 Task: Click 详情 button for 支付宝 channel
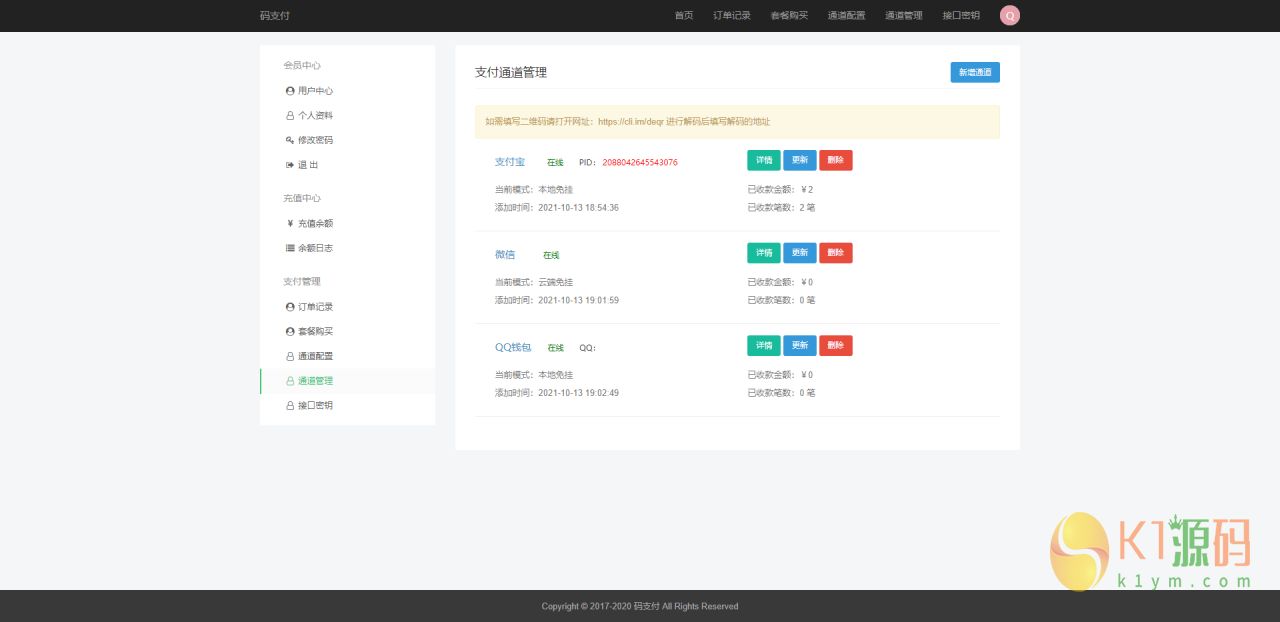pos(763,160)
